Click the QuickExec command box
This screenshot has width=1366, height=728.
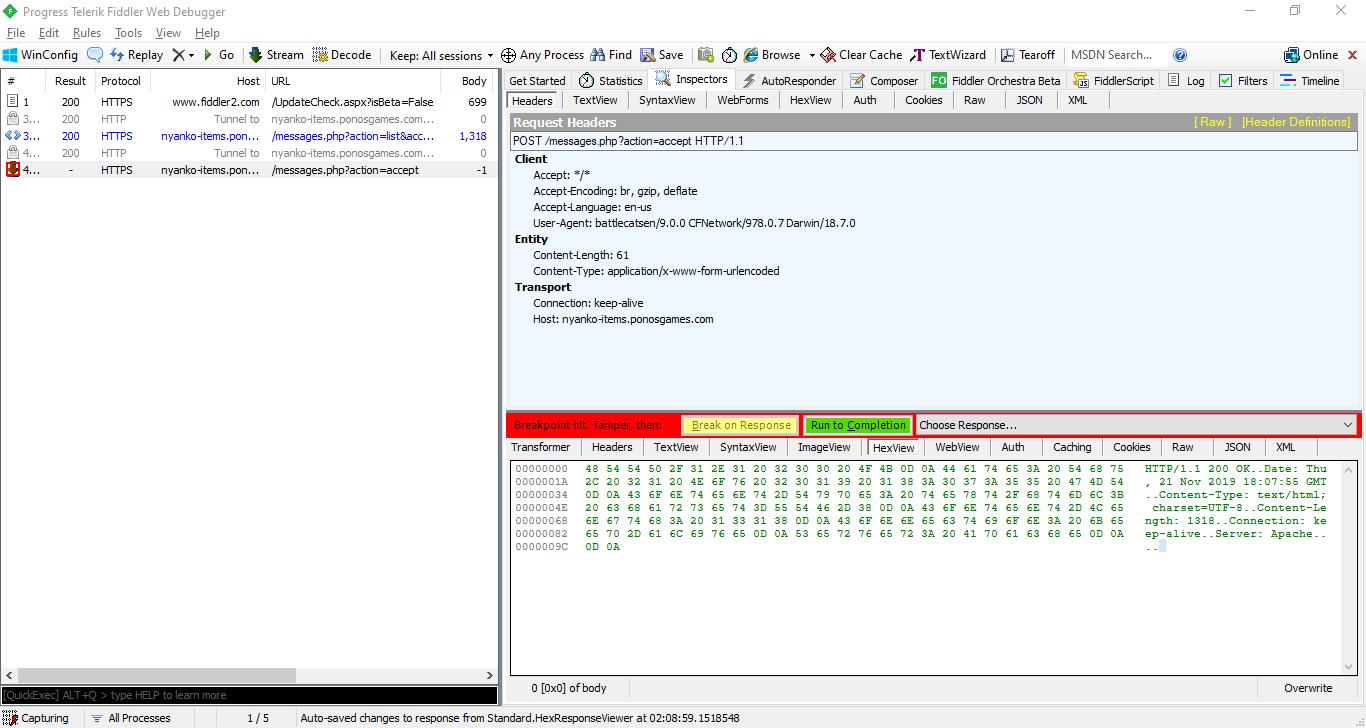click(x=249, y=695)
